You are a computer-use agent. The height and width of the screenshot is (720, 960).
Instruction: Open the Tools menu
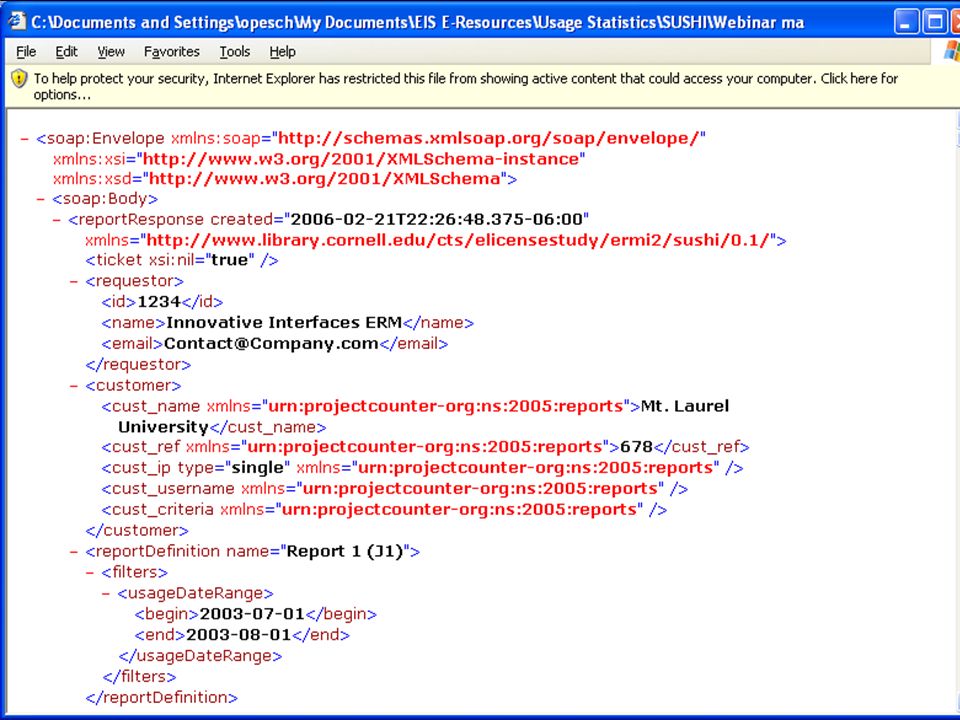(x=234, y=52)
